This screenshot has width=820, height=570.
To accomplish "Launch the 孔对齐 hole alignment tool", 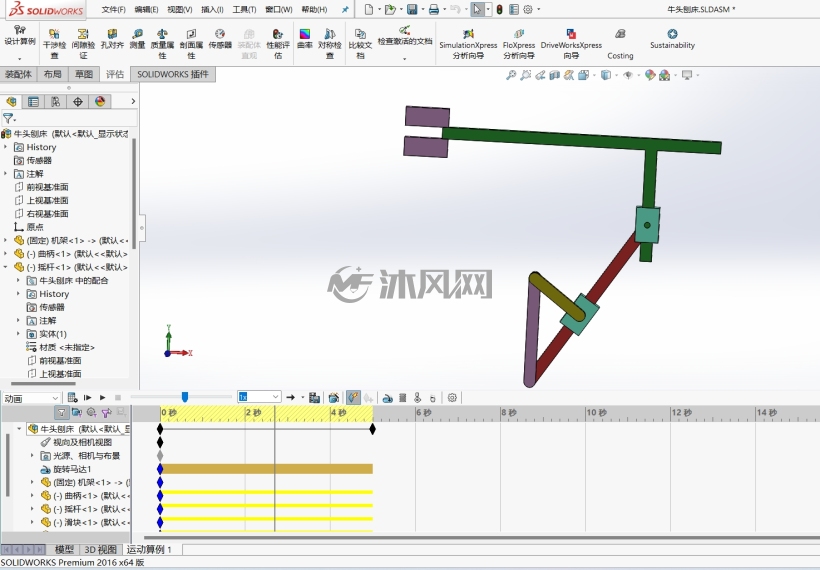I will click(x=112, y=39).
